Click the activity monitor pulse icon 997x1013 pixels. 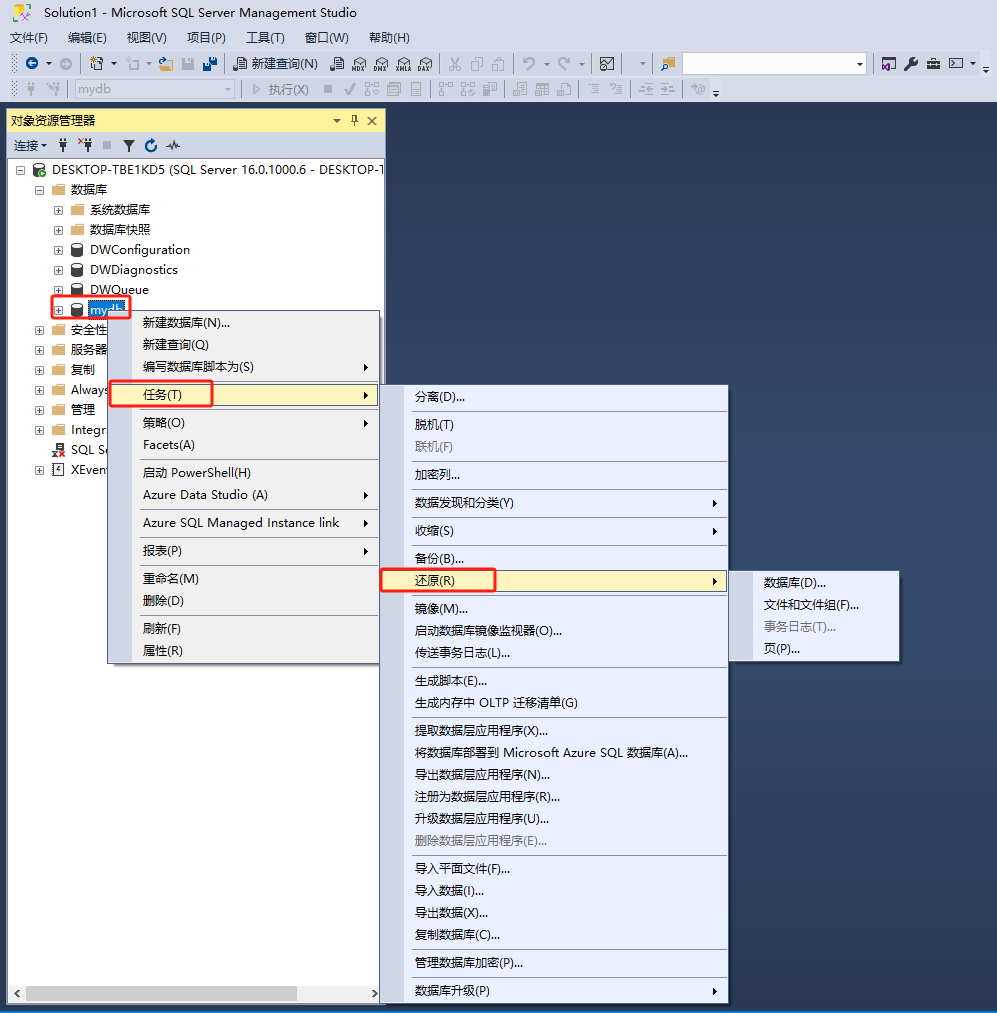tap(173, 145)
